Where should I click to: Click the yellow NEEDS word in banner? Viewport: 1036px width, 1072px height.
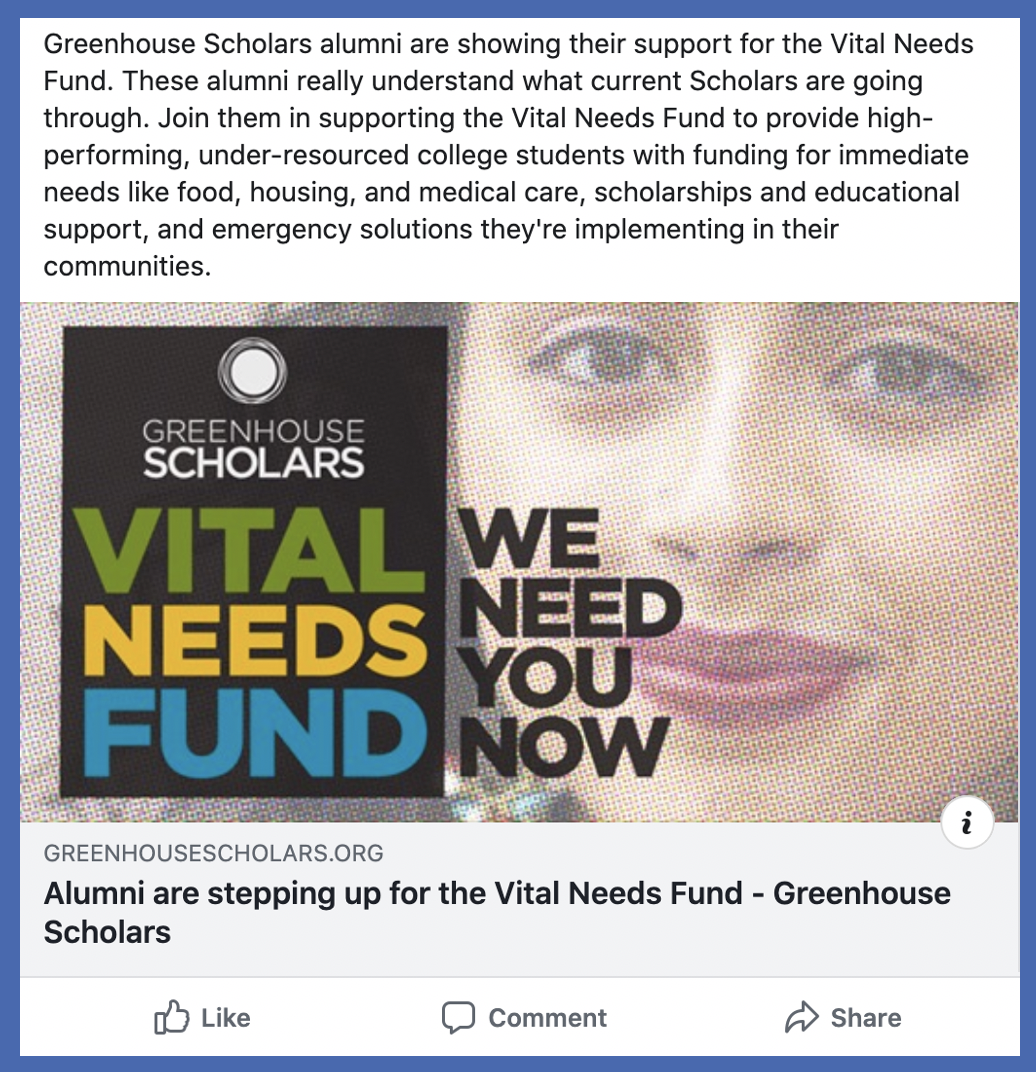[255, 641]
